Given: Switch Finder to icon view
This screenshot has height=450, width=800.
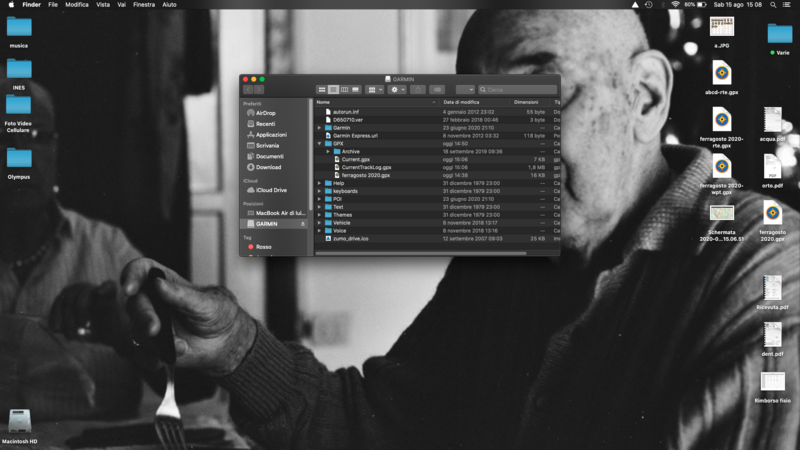Looking at the screenshot, I should pos(322,90).
